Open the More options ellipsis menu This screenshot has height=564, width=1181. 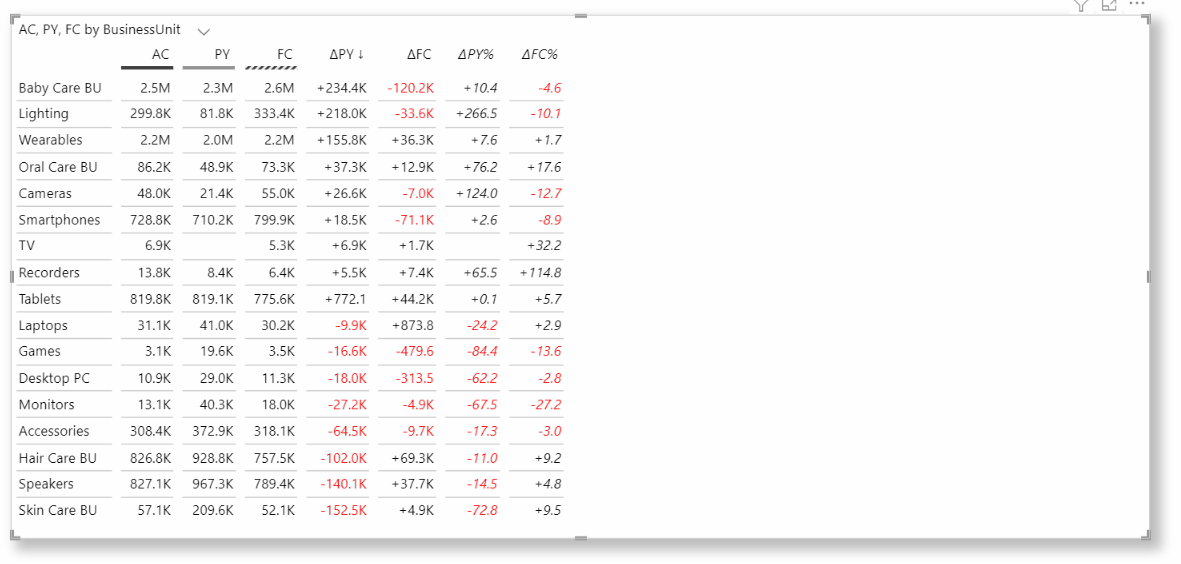[1137, 4]
